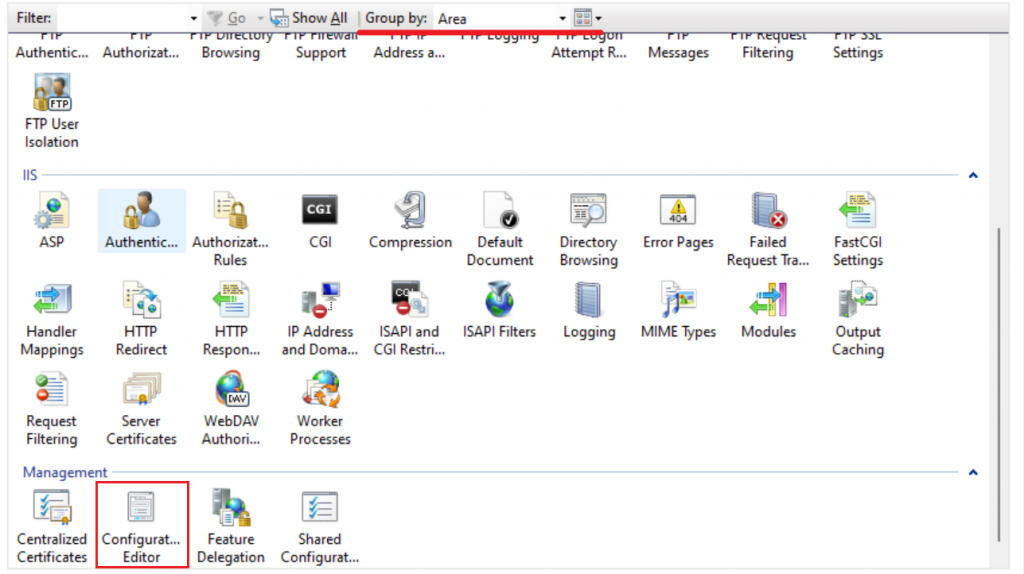Image resolution: width=1024 pixels, height=574 pixels.
Task: Open the Configuration Editor
Action: pos(142,525)
